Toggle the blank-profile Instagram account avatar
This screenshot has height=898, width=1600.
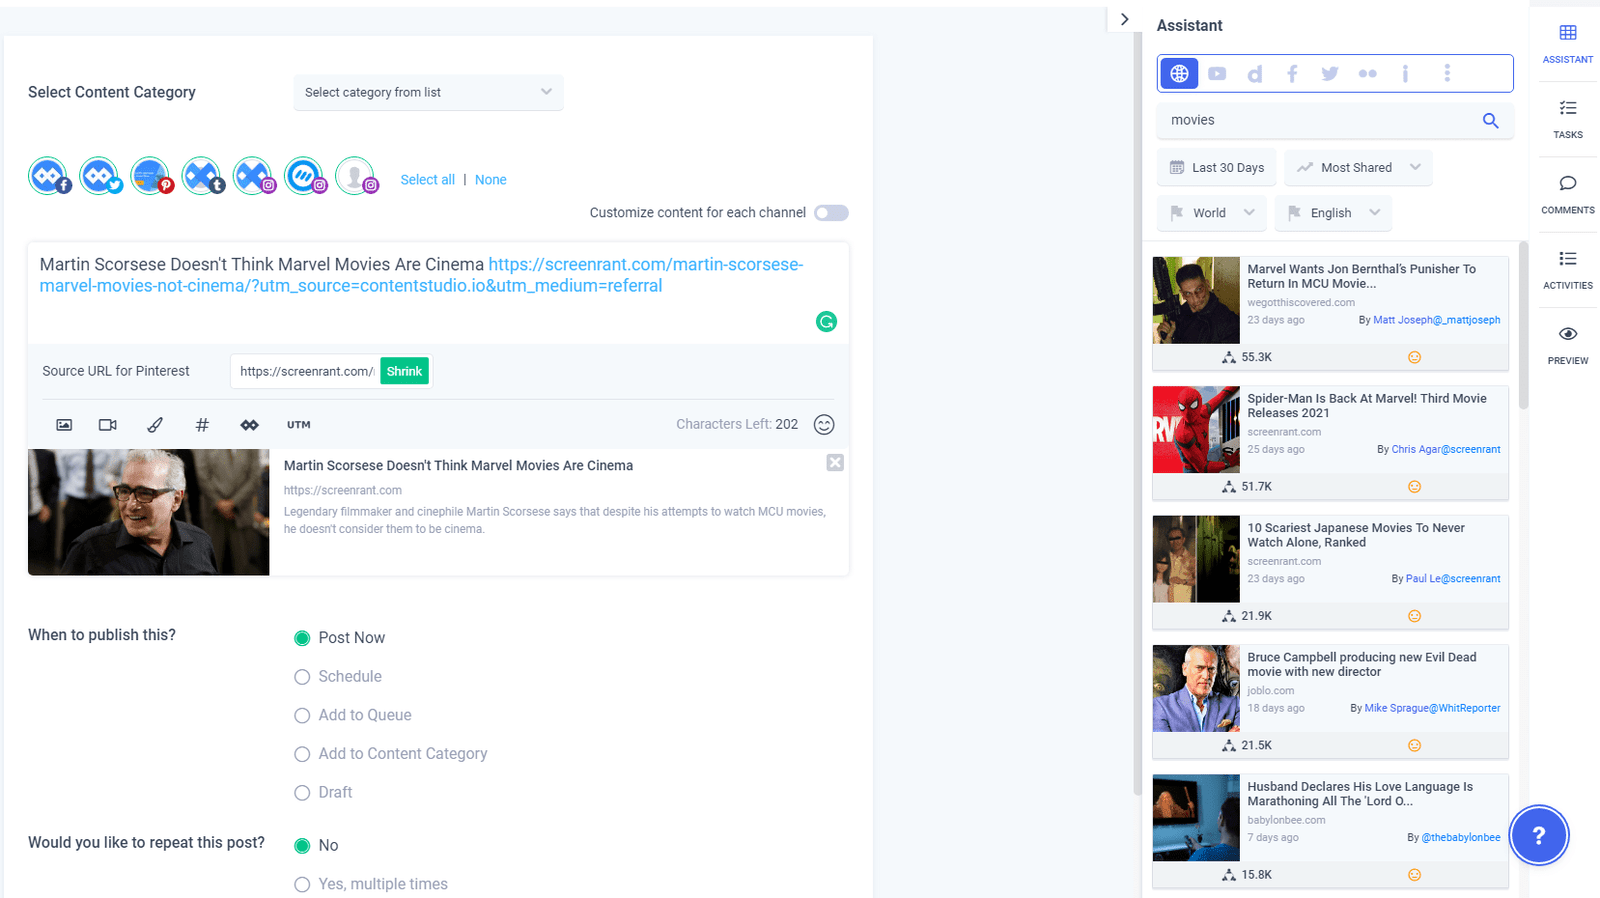click(355, 176)
